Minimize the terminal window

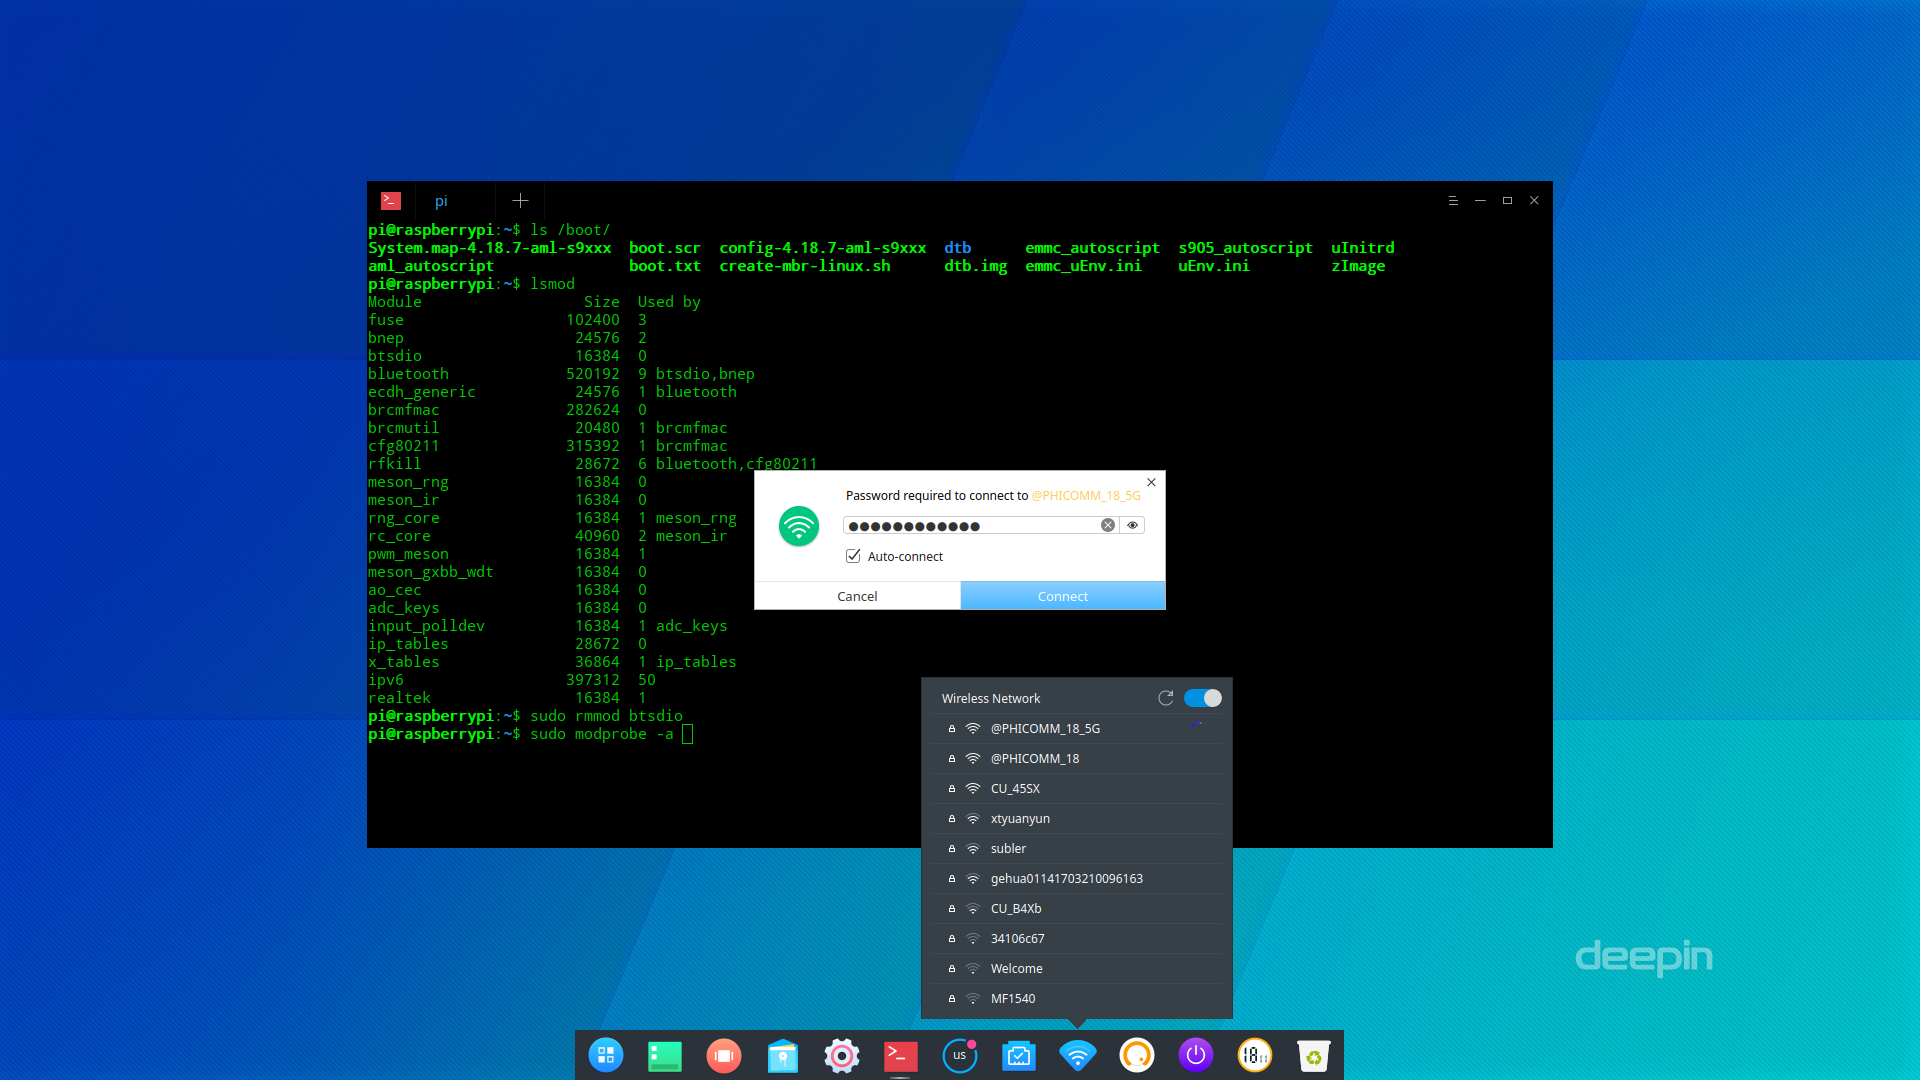click(x=1480, y=201)
